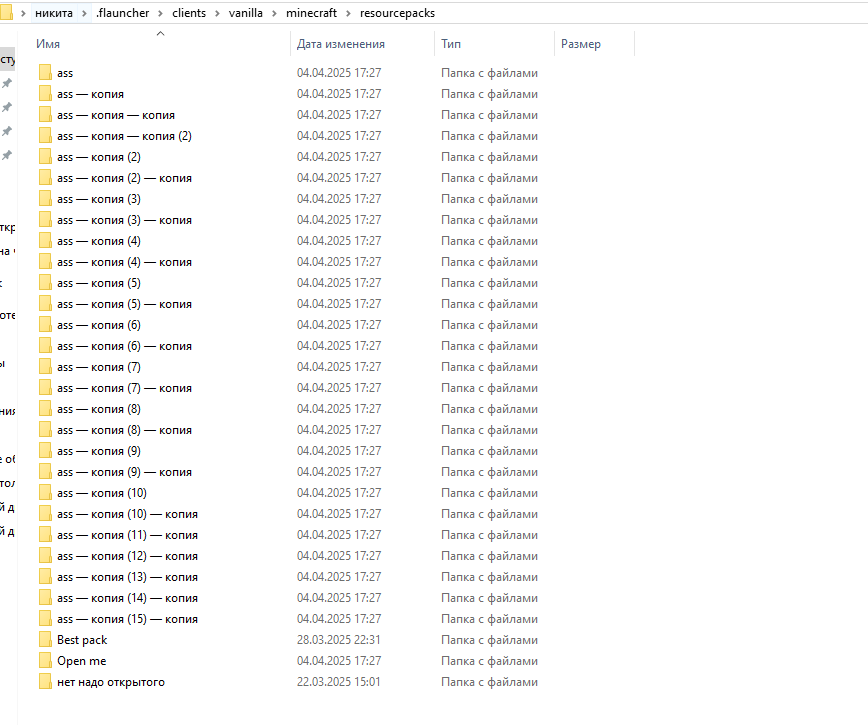This screenshot has width=868, height=725.
Task: Select the folder name "ass — копия — копия (2)"
Action: pos(125,136)
